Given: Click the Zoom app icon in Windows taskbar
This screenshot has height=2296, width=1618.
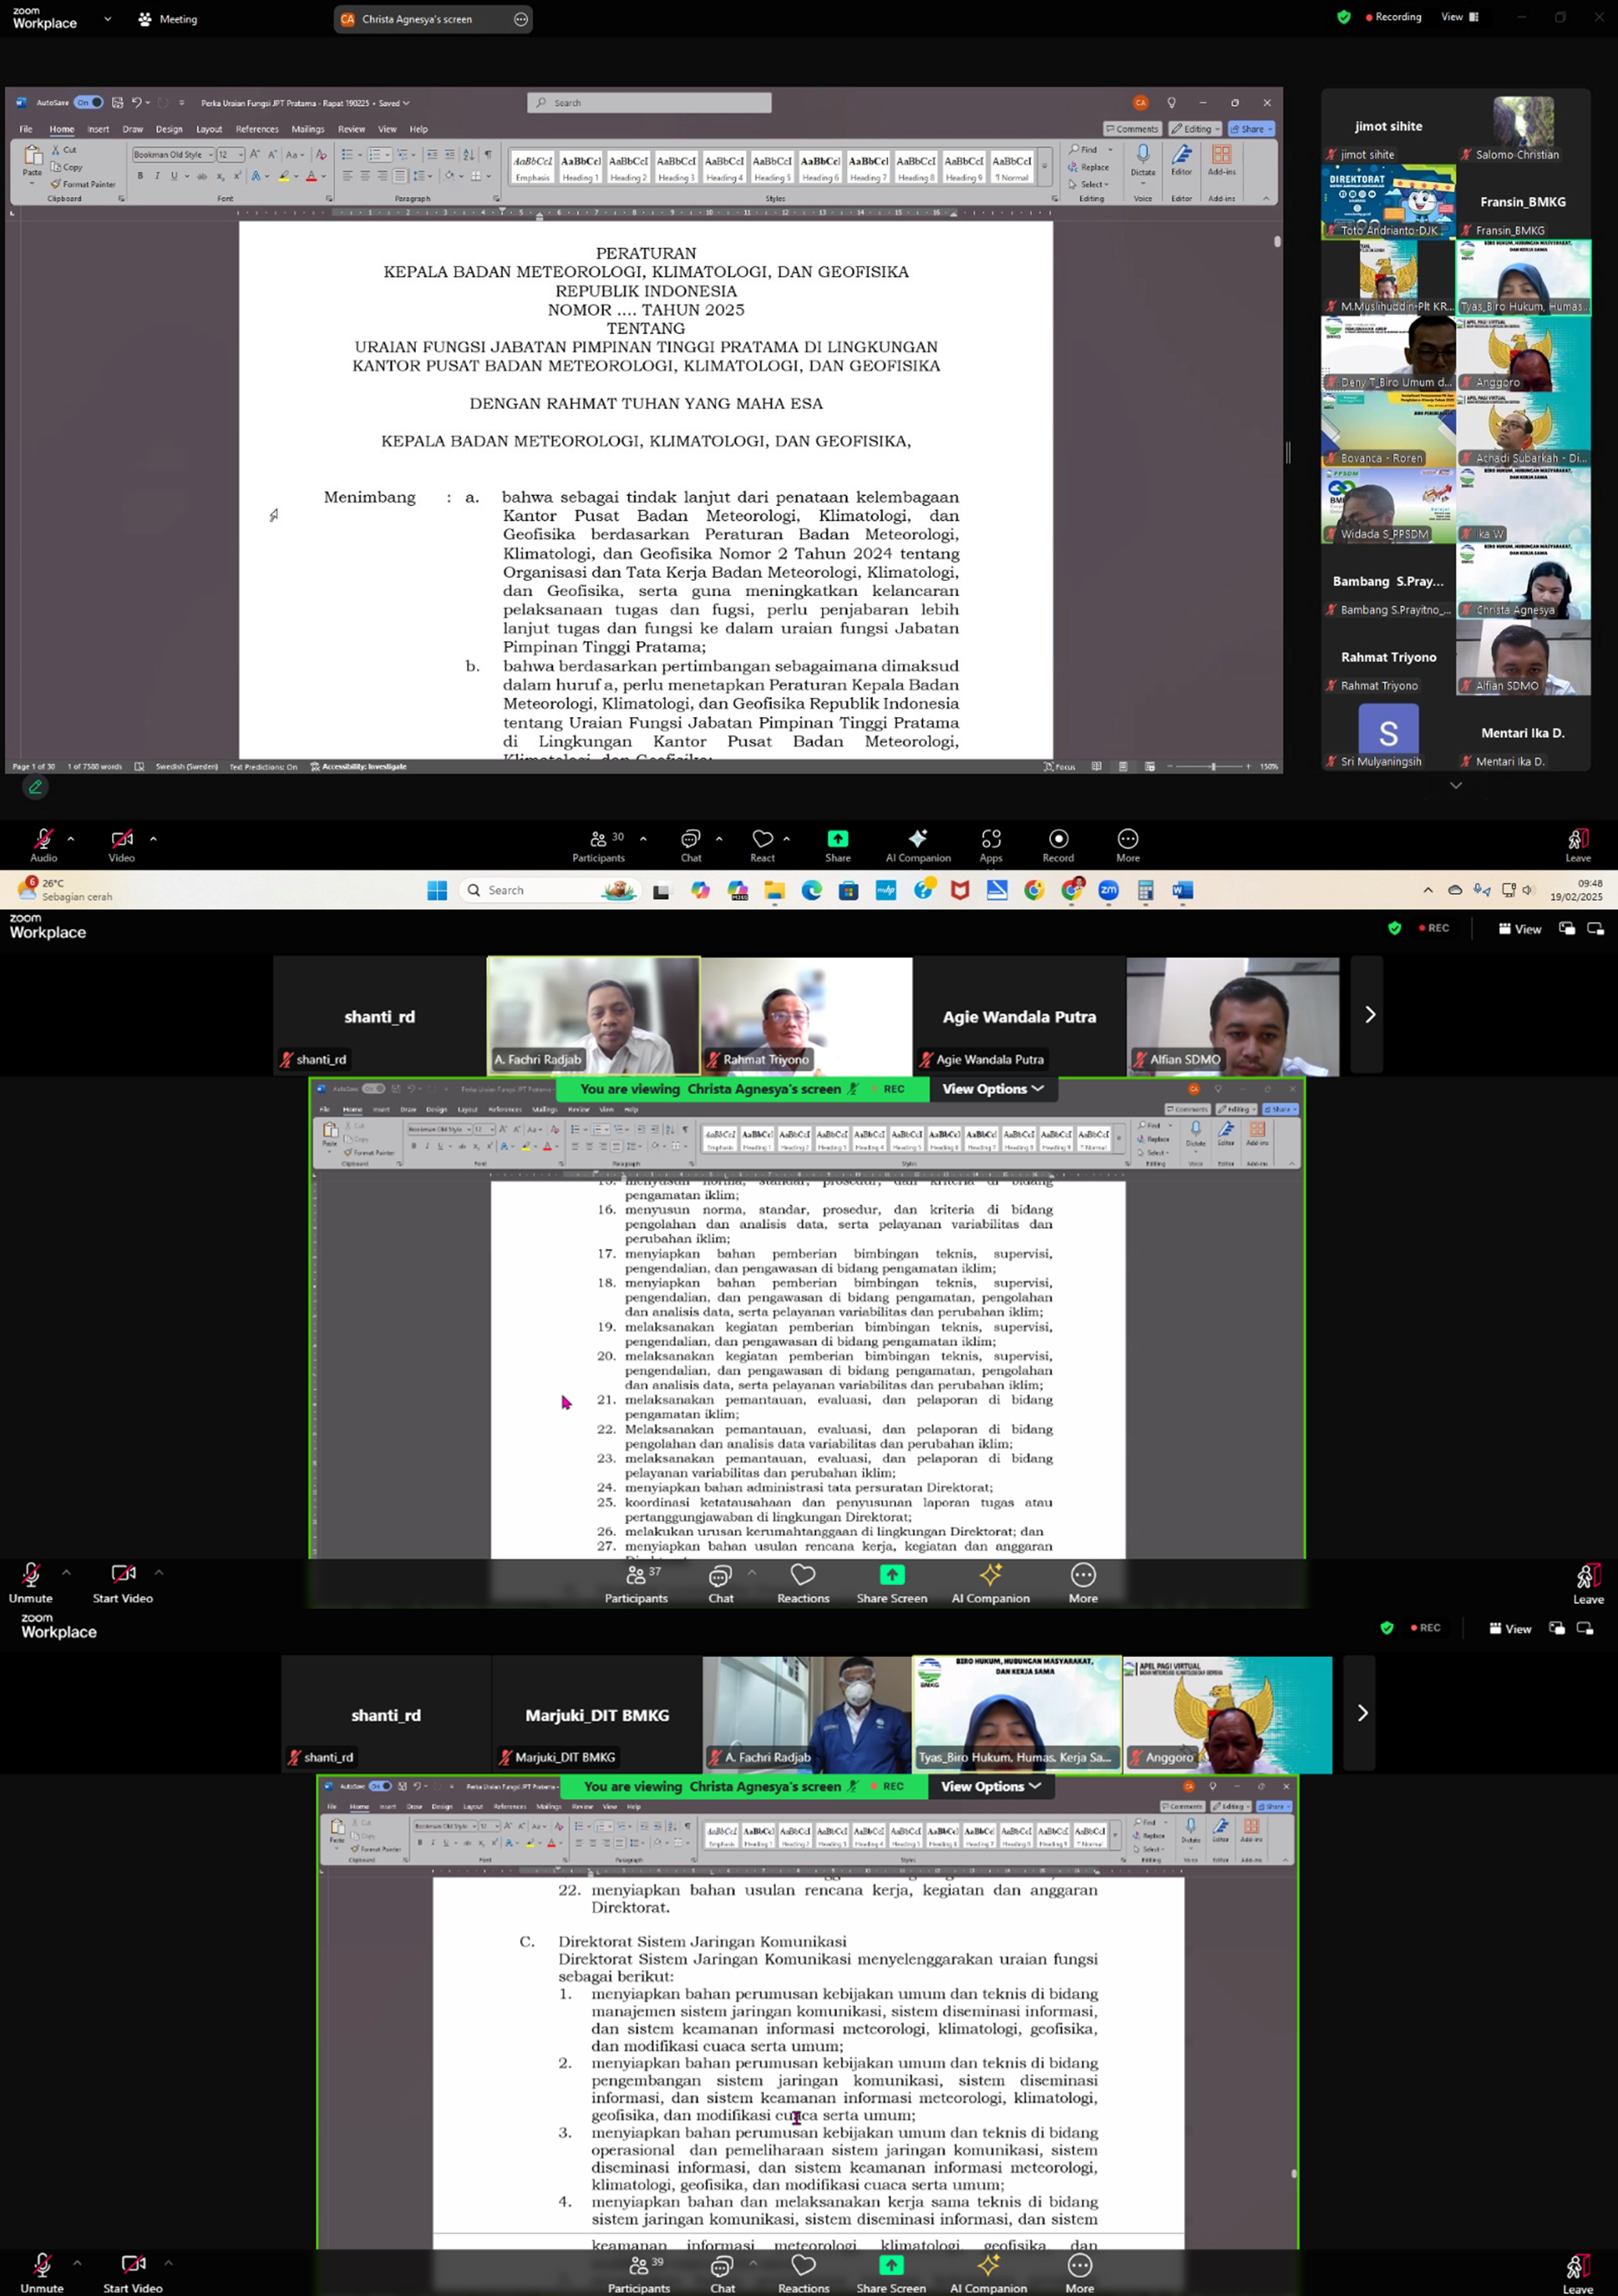Looking at the screenshot, I should point(1108,890).
